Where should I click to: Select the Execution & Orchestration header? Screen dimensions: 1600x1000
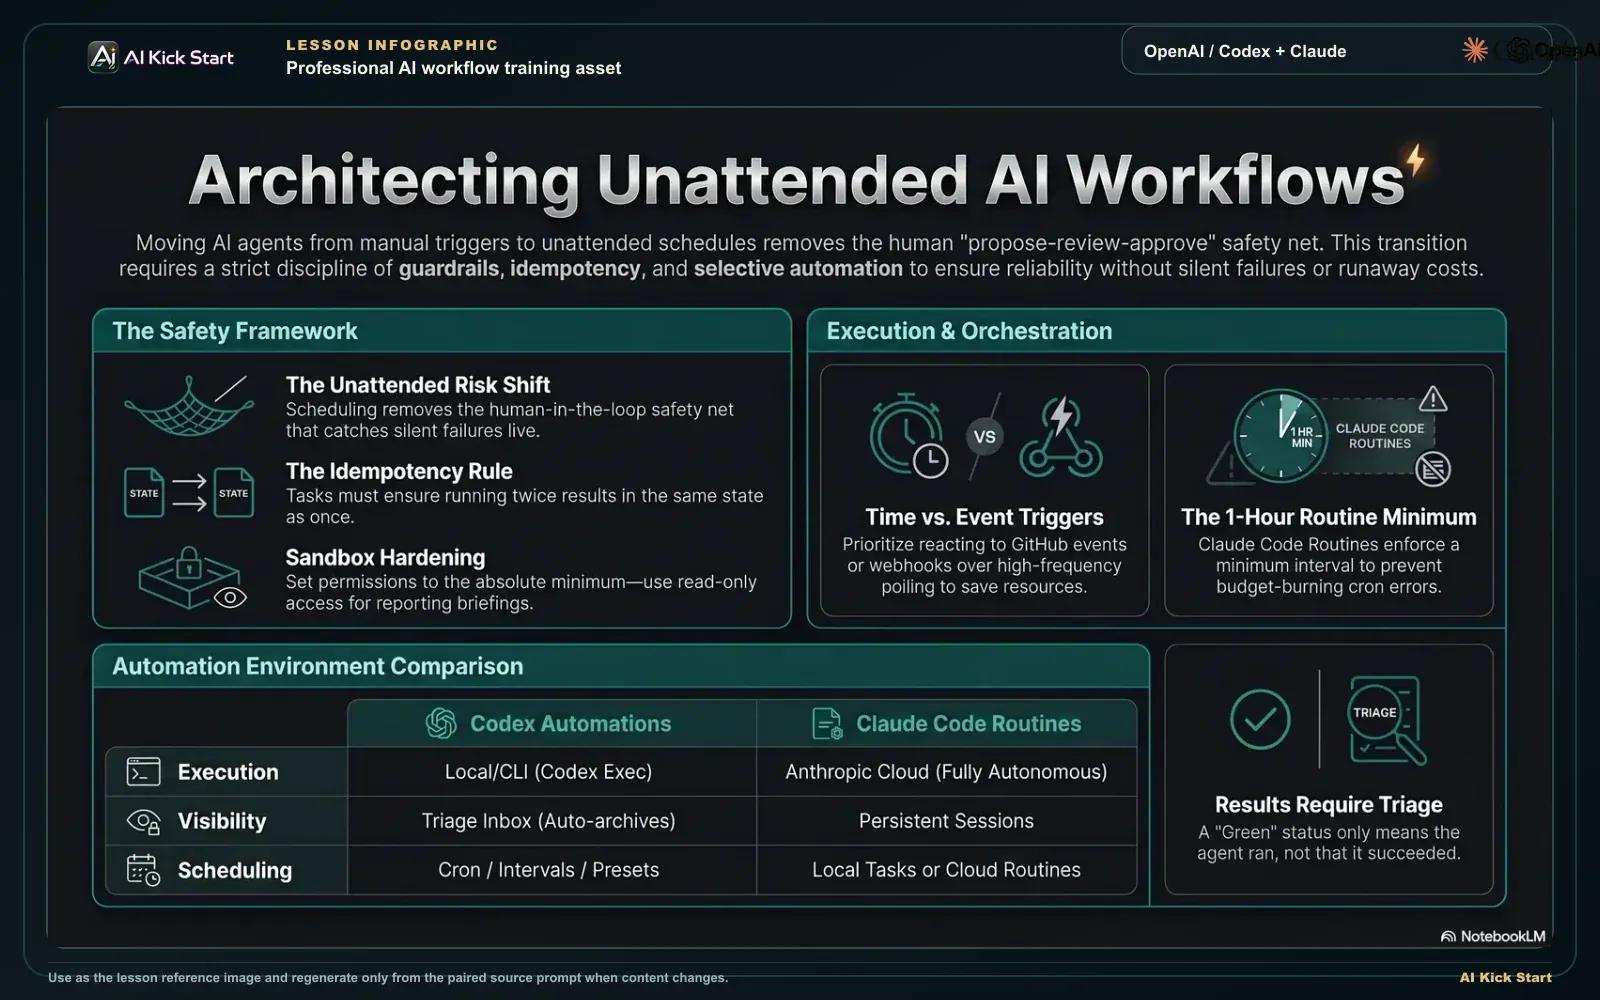tap(1157, 331)
